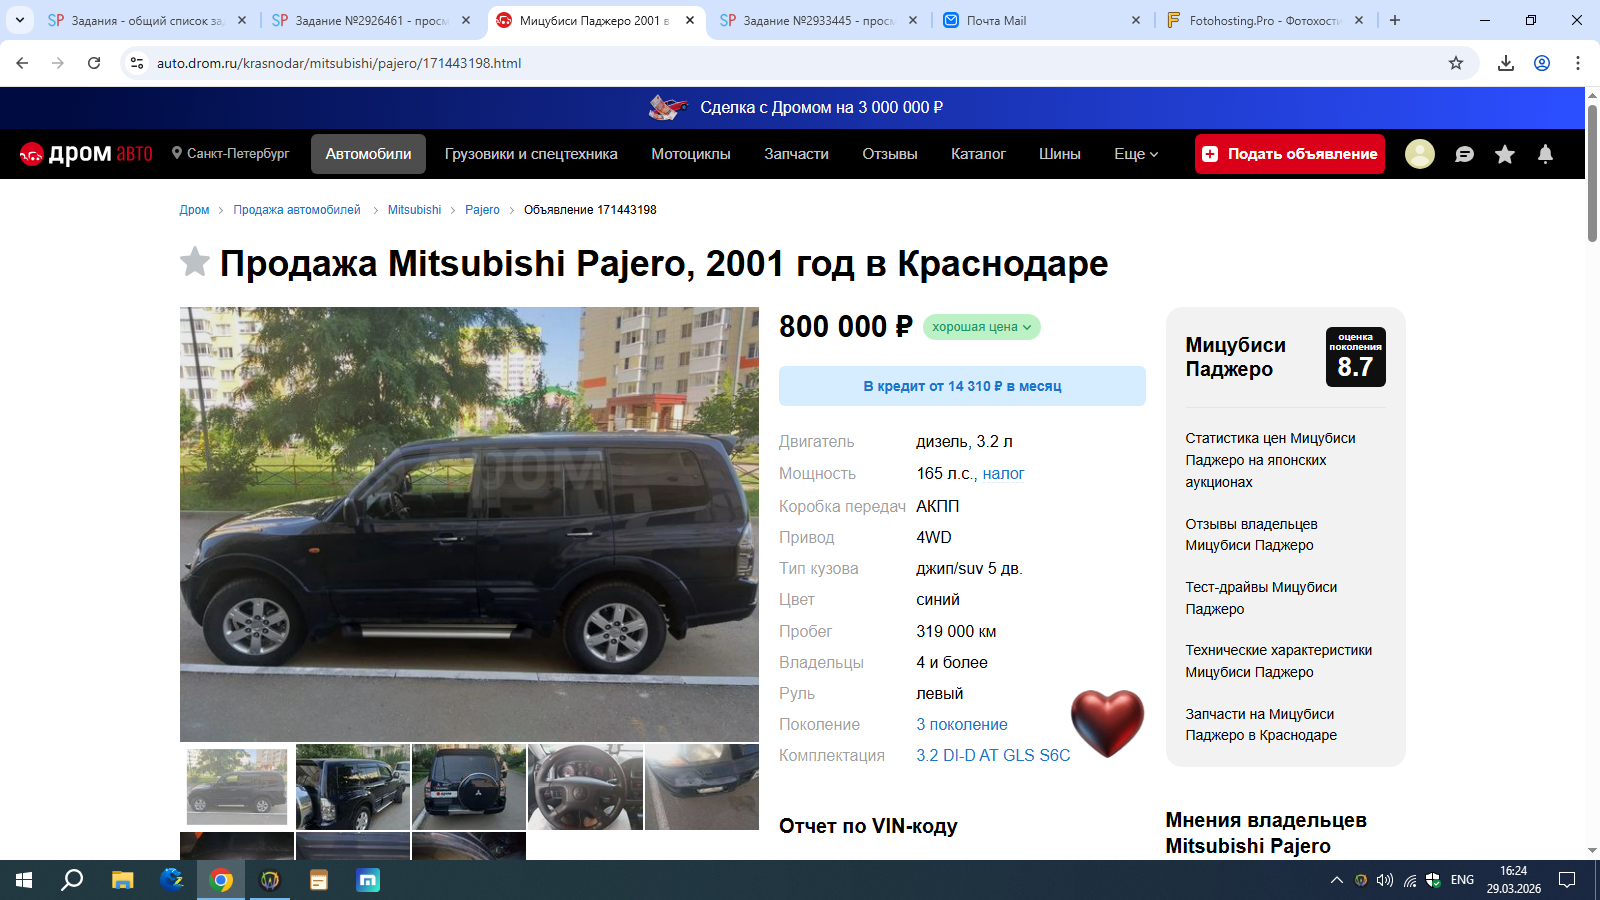This screenshot has height=900, width=1600.
Task: Open Chrome downloads icon
Action: coord(1506,63)
